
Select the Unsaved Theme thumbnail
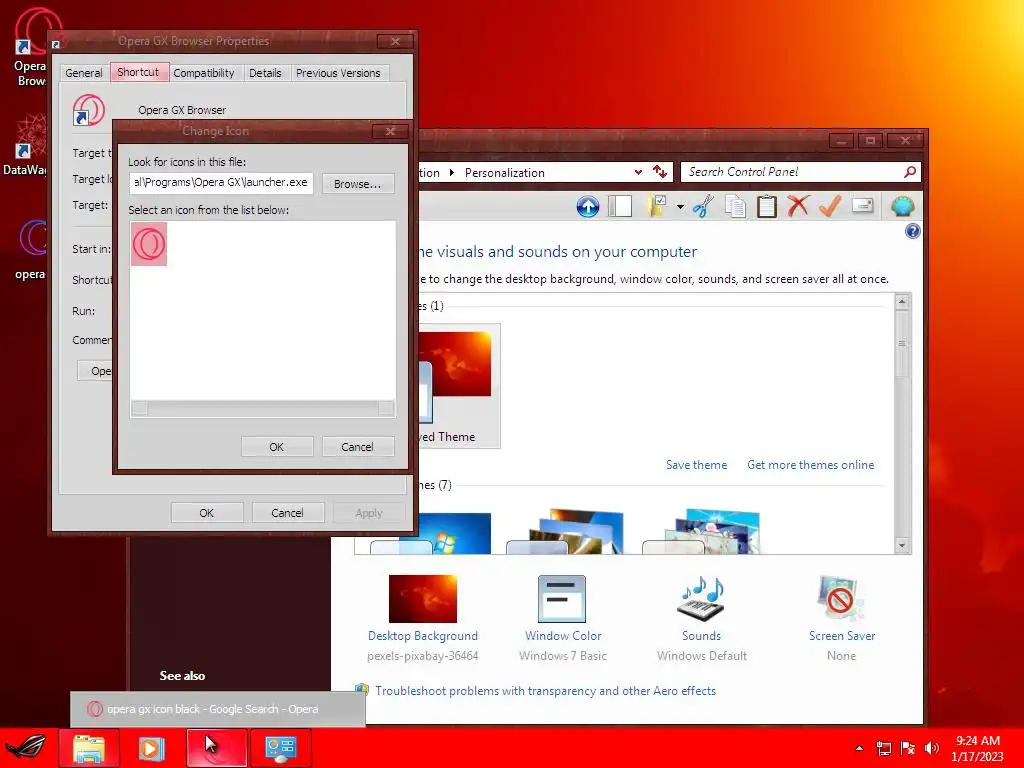[x=459, y=385]
